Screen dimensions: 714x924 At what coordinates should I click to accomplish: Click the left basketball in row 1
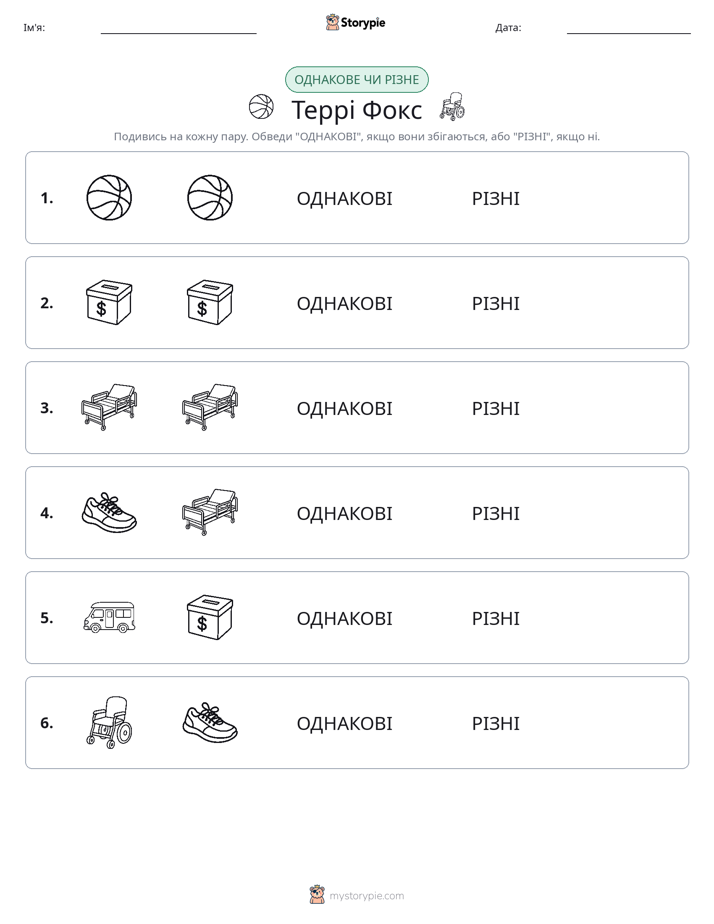109,198
